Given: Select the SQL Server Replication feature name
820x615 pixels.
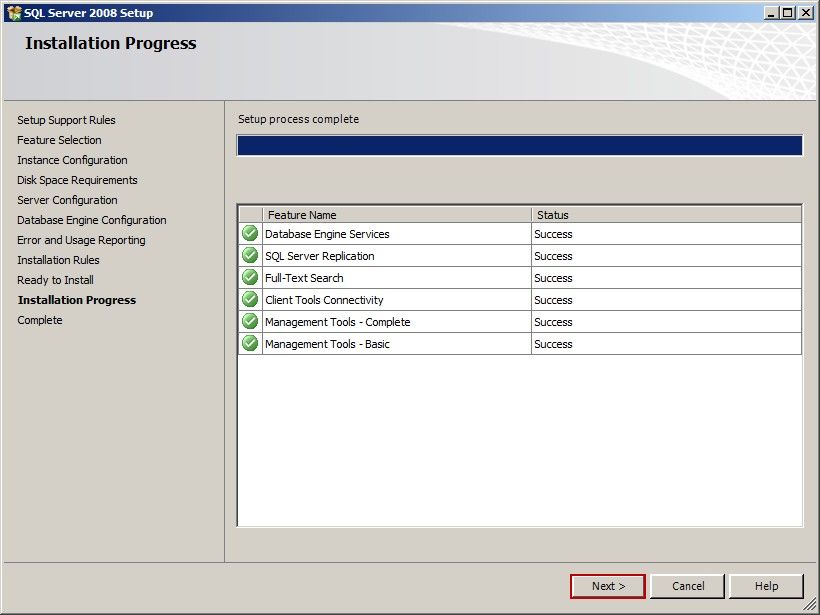Looking at the screenshot, I should pos(320,256).
